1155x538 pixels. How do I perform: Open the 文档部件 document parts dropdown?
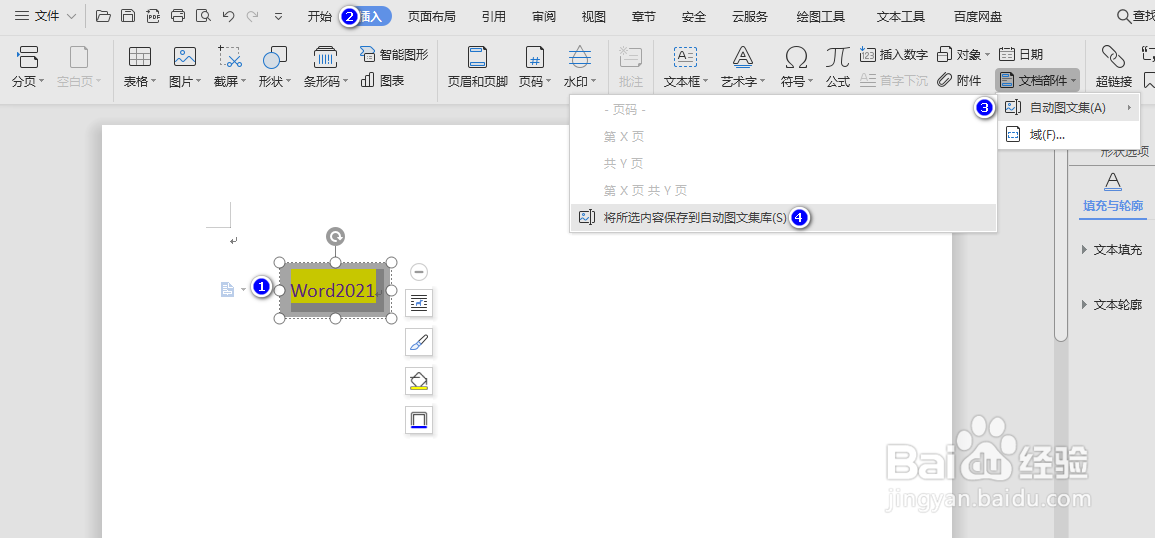(1037, 80)
